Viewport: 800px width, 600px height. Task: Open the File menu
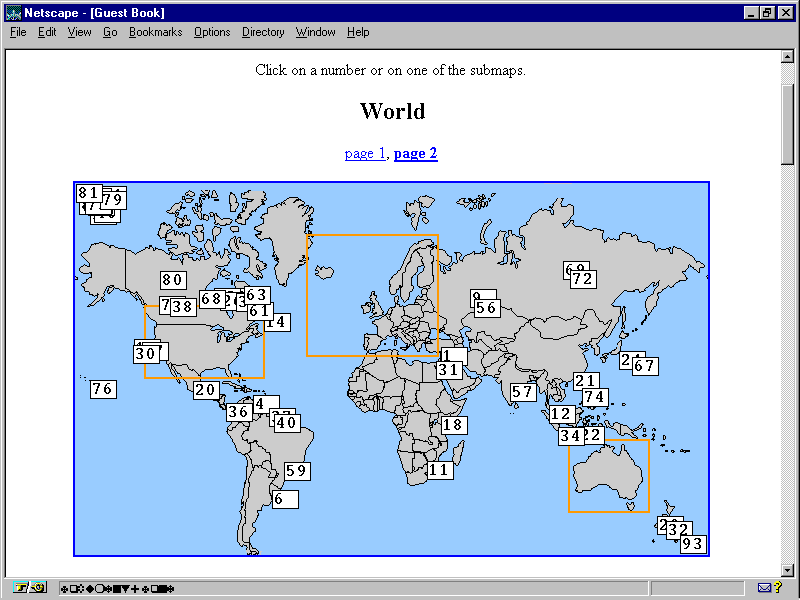pyautogui.click(x=18, y=32)
